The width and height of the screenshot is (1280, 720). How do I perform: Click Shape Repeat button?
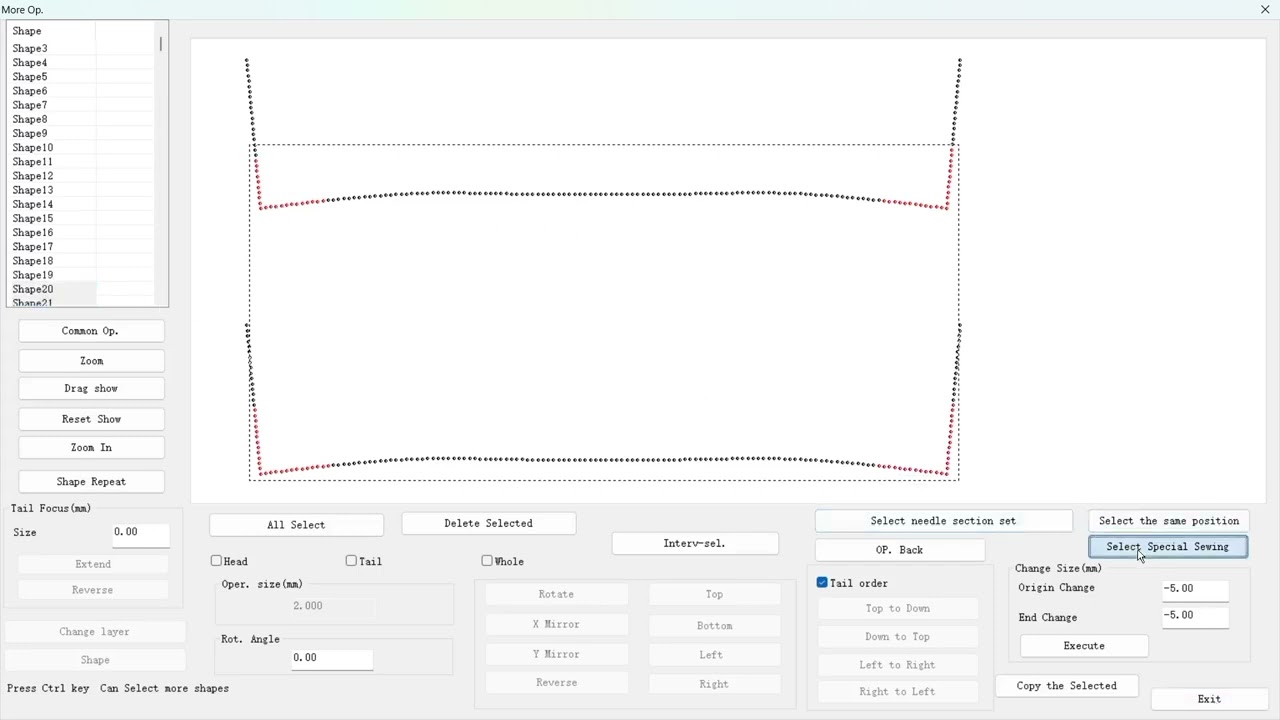tap(91, 482)
